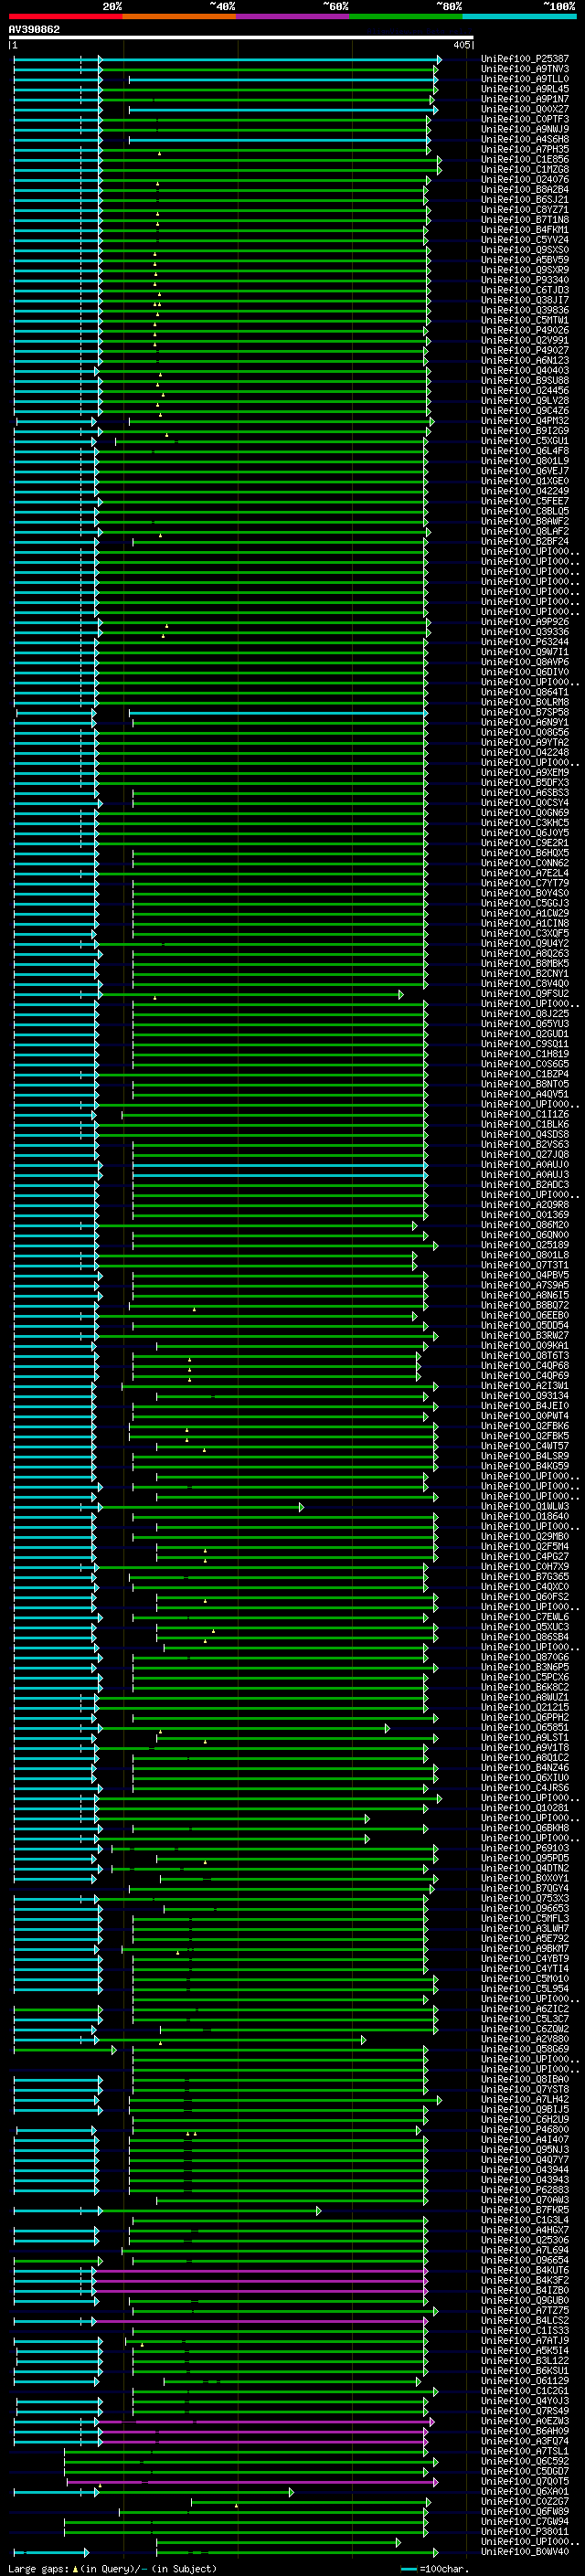585x2576 pixels.
Task: Click the white query length bar
Action: [x=241, y=37]
